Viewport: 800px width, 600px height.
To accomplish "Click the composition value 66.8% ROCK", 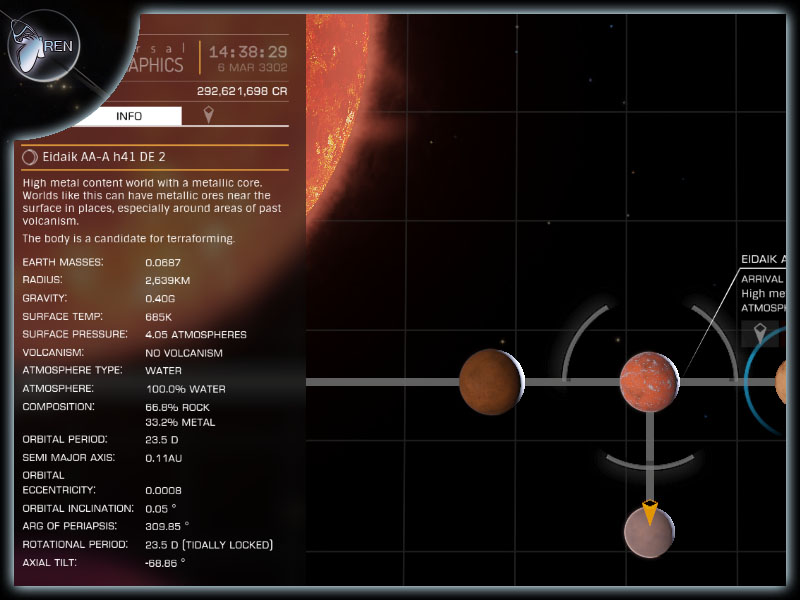I will click(178, 407).
